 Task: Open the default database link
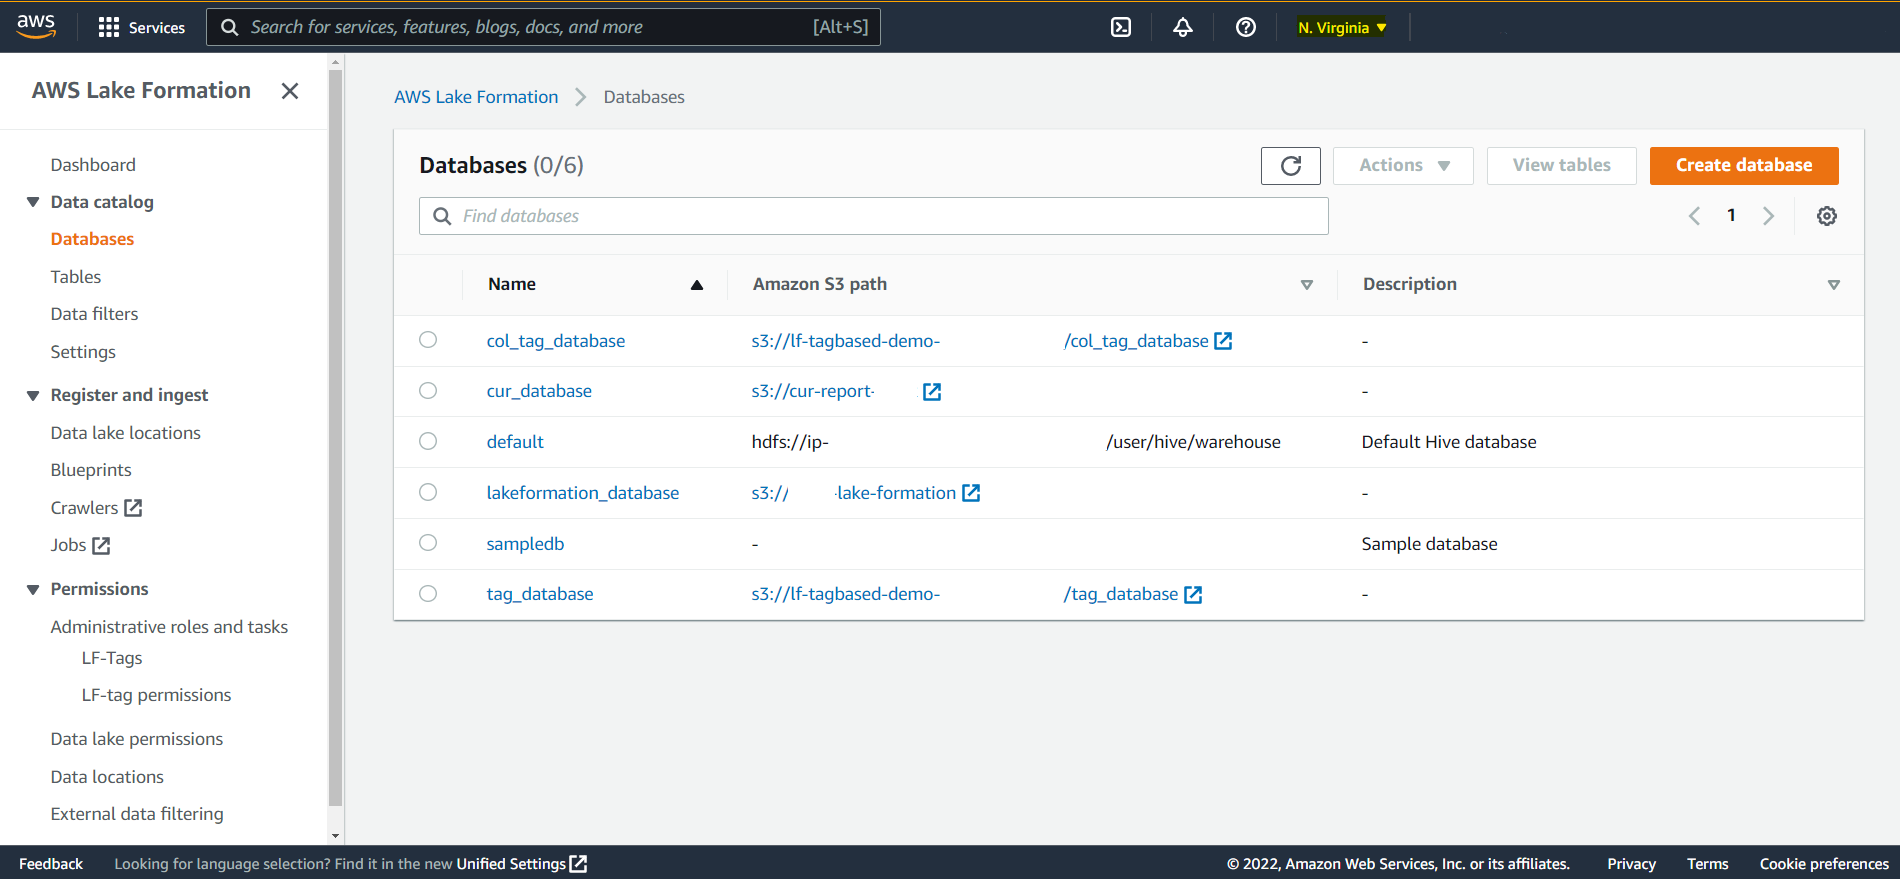coord(515,442)
